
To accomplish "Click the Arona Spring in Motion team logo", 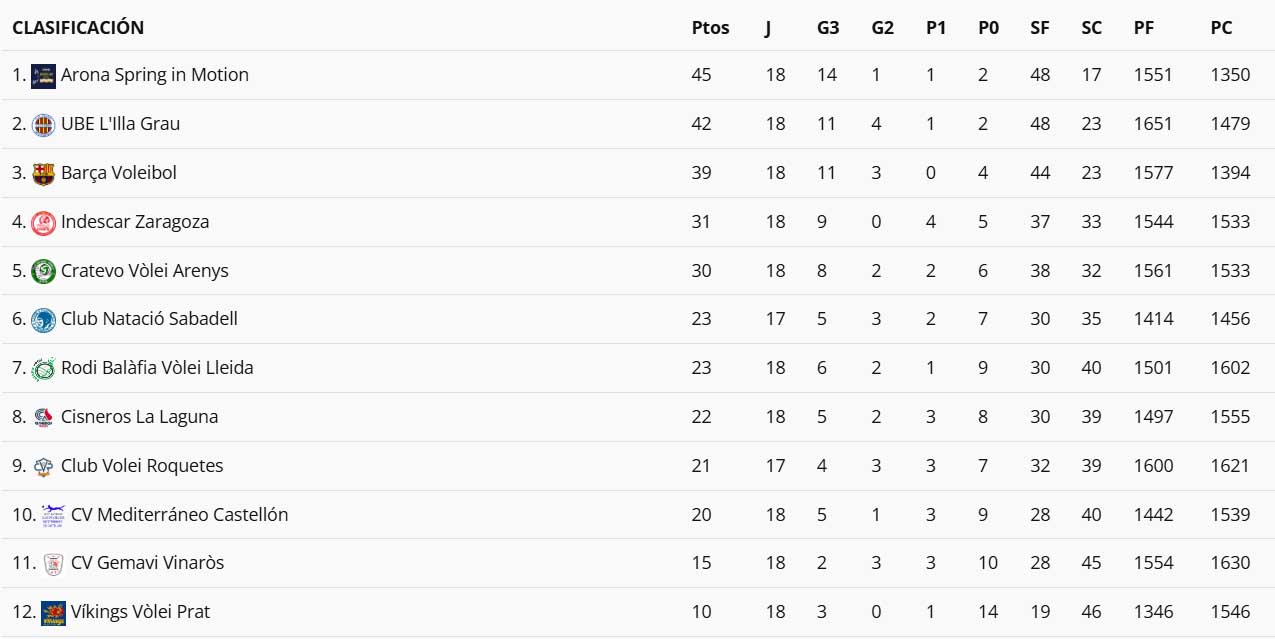I will coord(43,76).
